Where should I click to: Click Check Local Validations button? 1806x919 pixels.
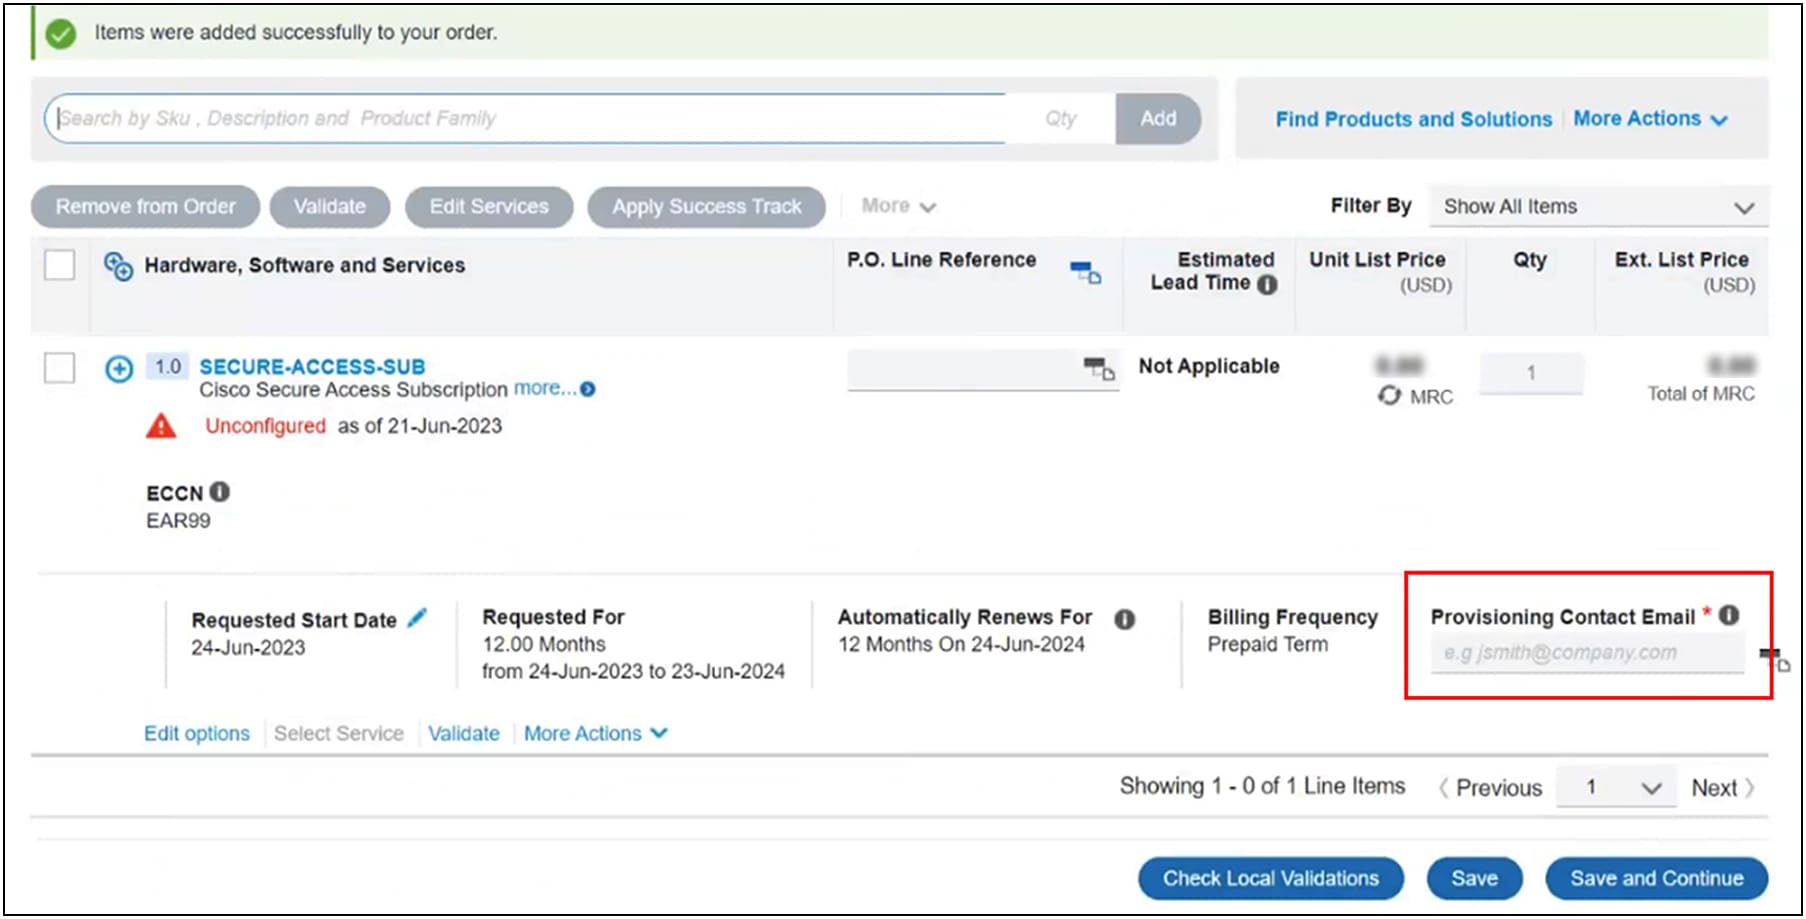(x=1270, y=879)
